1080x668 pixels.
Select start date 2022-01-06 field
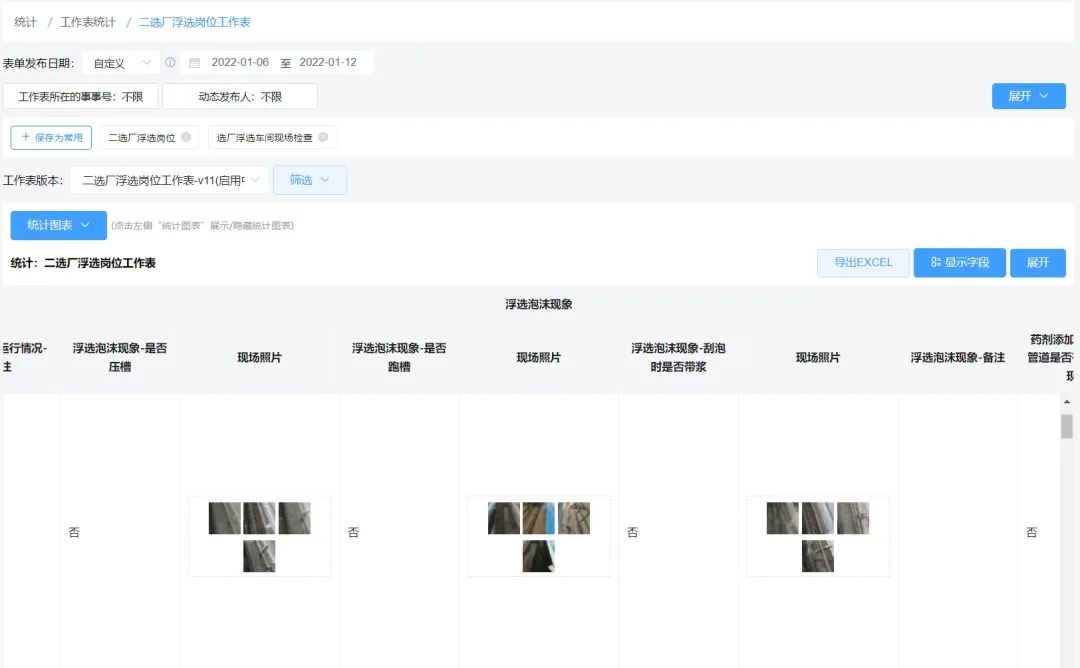coord(240,63)
